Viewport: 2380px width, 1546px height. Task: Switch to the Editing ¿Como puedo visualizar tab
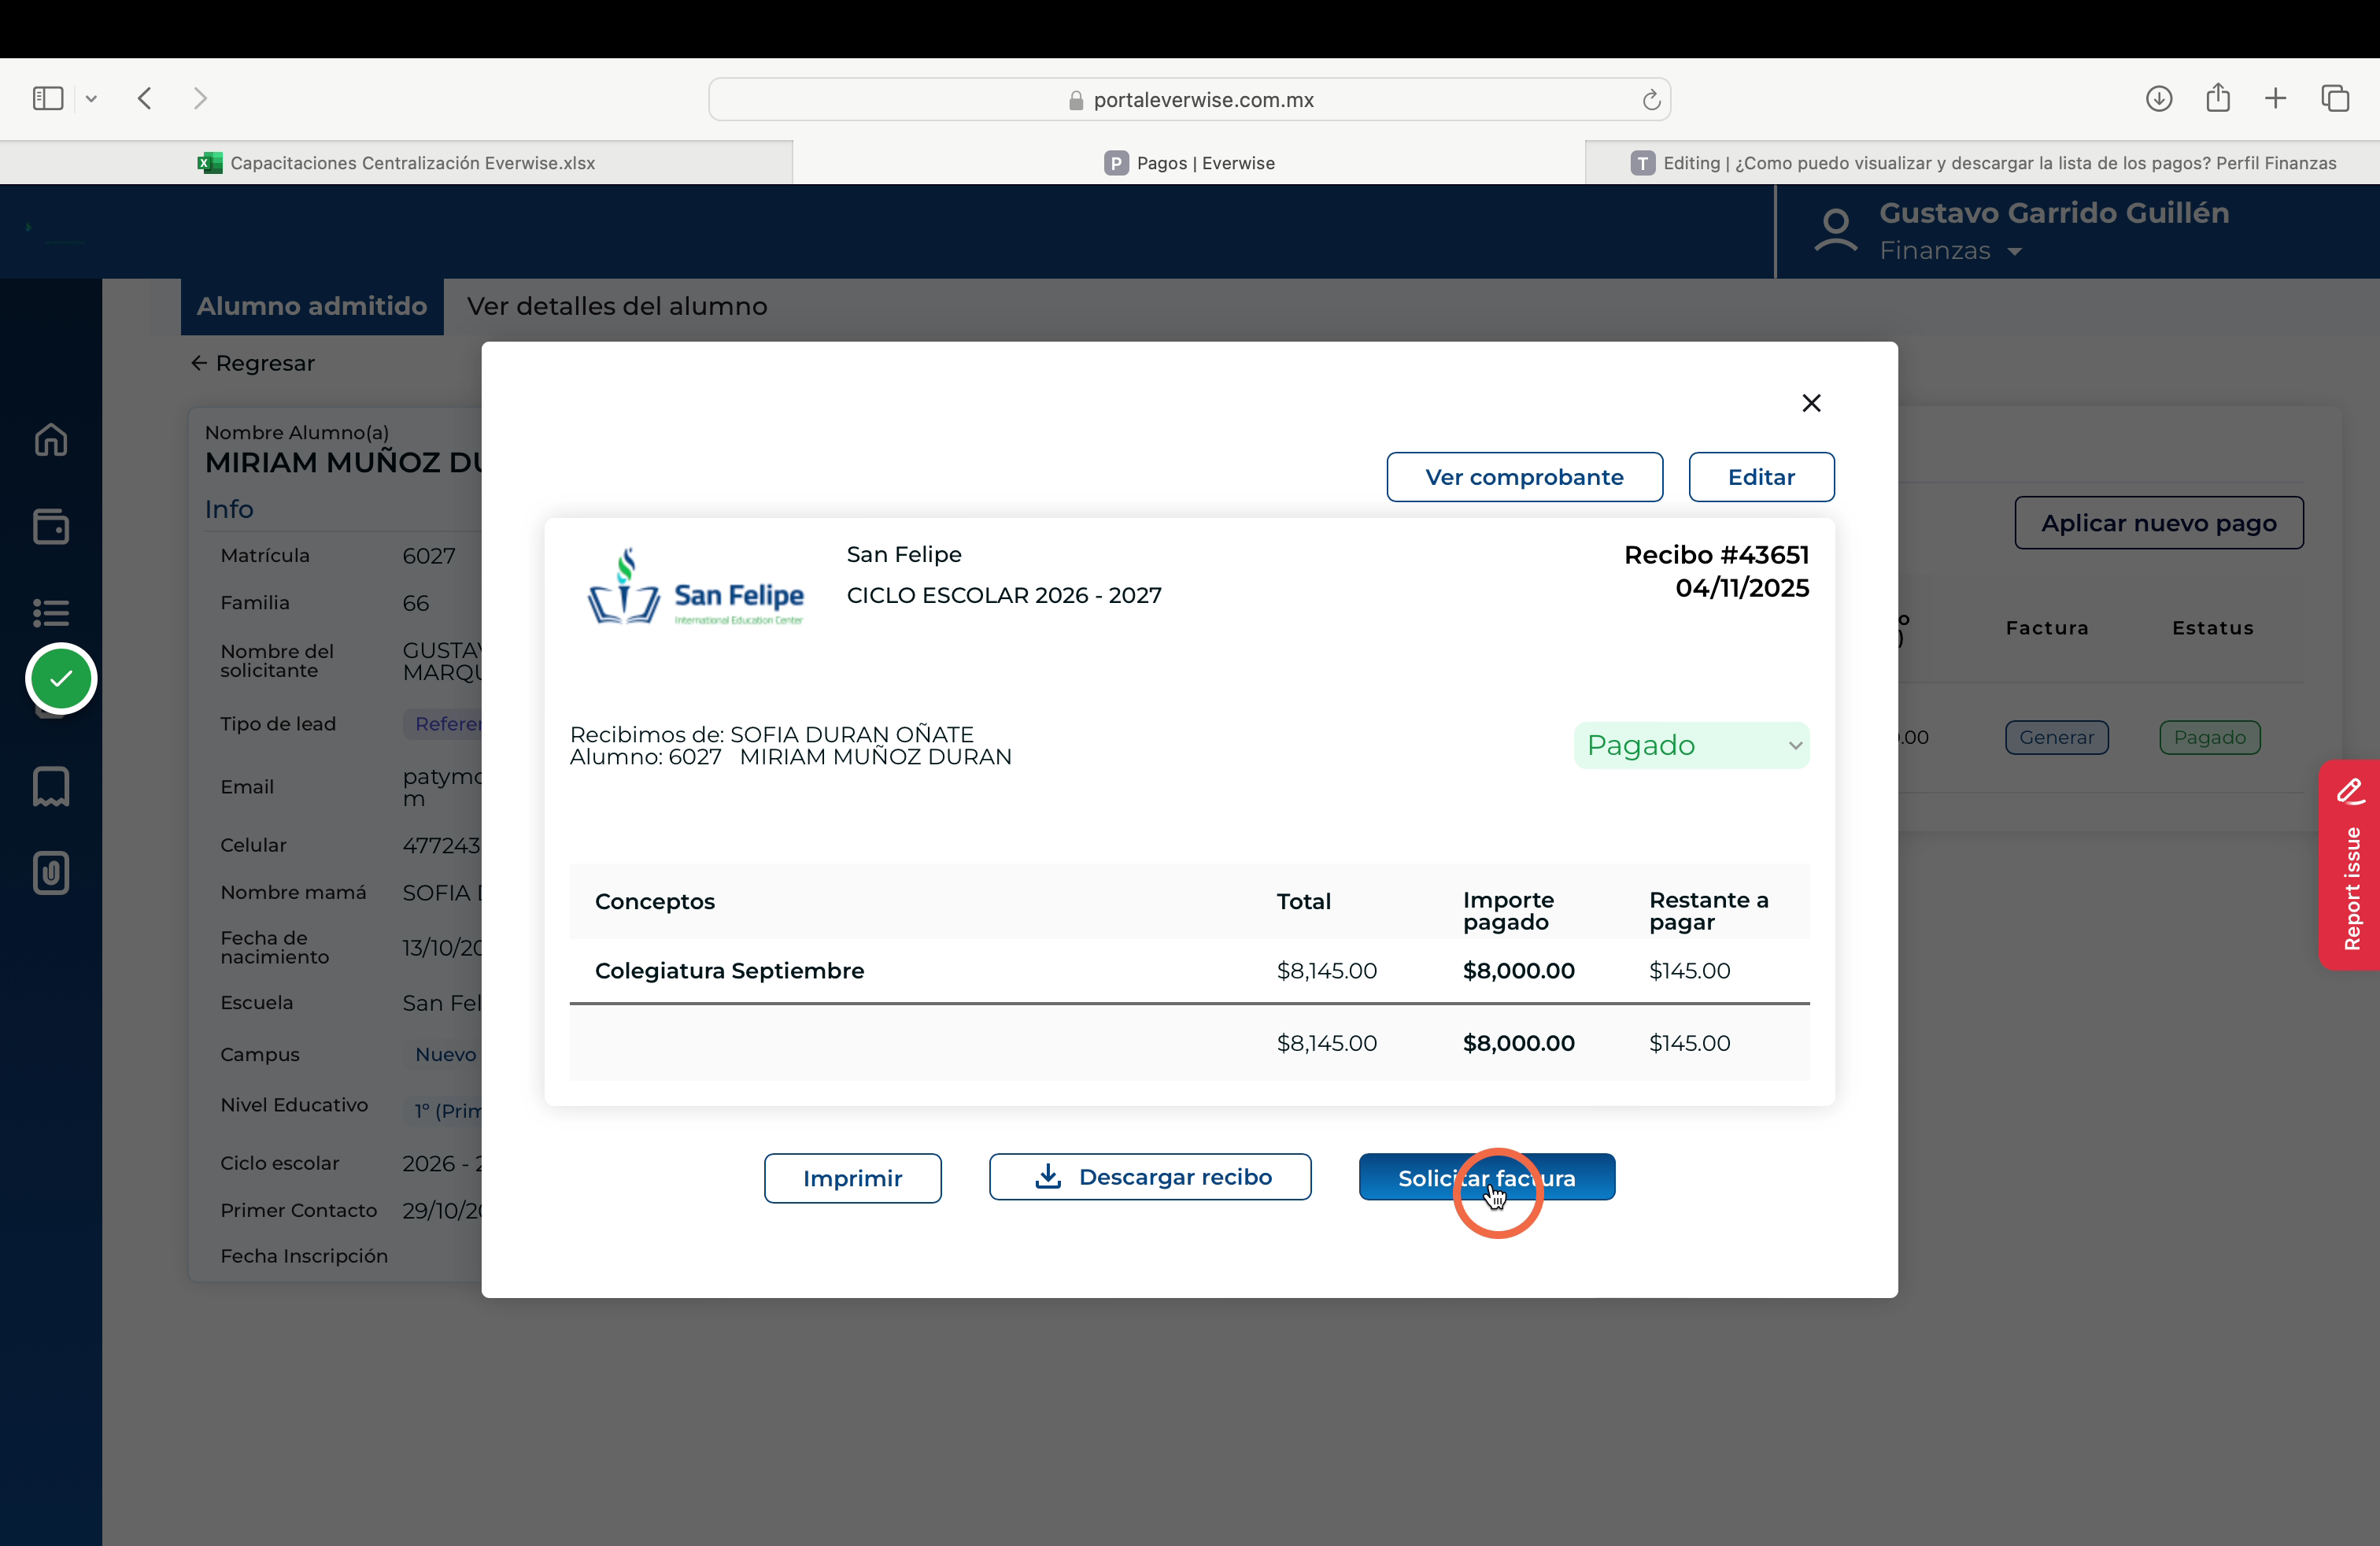pos(1983,163)
